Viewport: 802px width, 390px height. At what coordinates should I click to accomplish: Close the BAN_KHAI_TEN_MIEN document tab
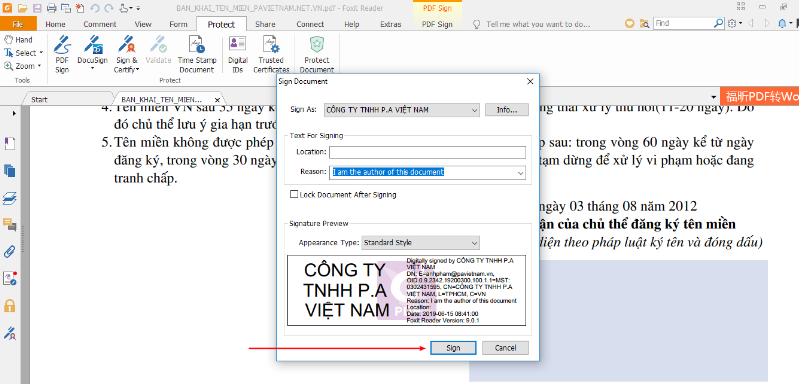tap(217, 100)
